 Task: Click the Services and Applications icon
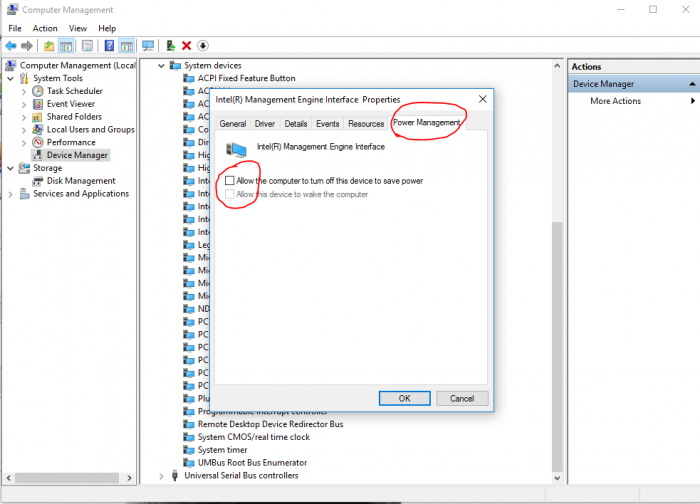(x=25, y=194)
